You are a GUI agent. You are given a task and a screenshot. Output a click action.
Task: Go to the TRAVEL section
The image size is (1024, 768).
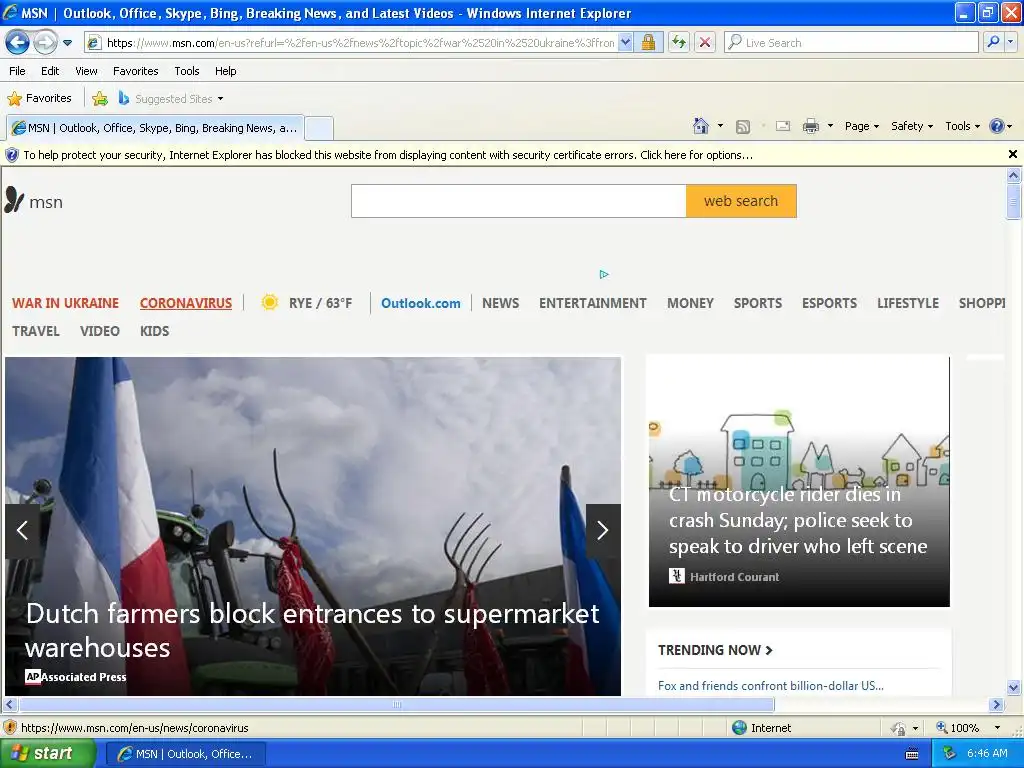[x=36, y=331]
